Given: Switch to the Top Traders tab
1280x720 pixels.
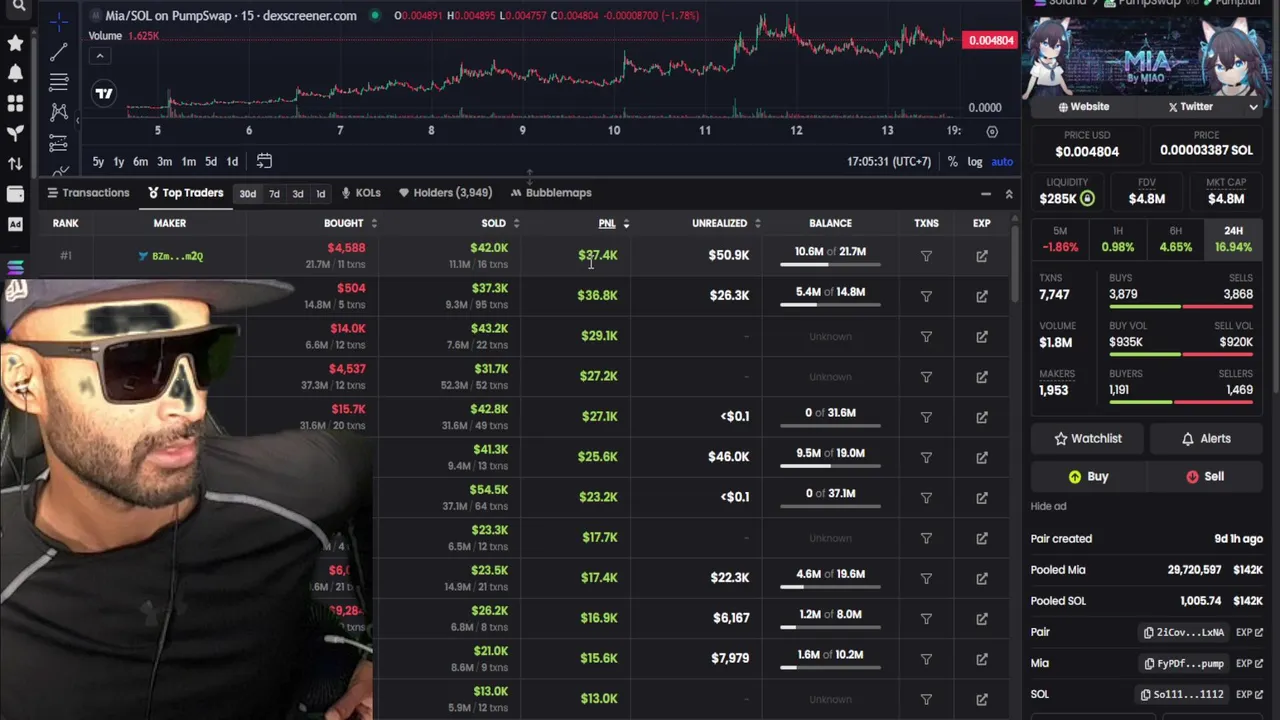Looking at the screenshot, I should (185, 193).
